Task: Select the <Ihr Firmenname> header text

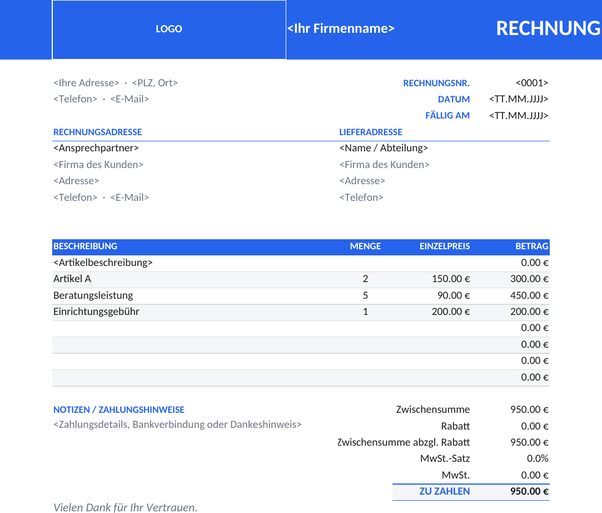Action: [x=341, y=28]
